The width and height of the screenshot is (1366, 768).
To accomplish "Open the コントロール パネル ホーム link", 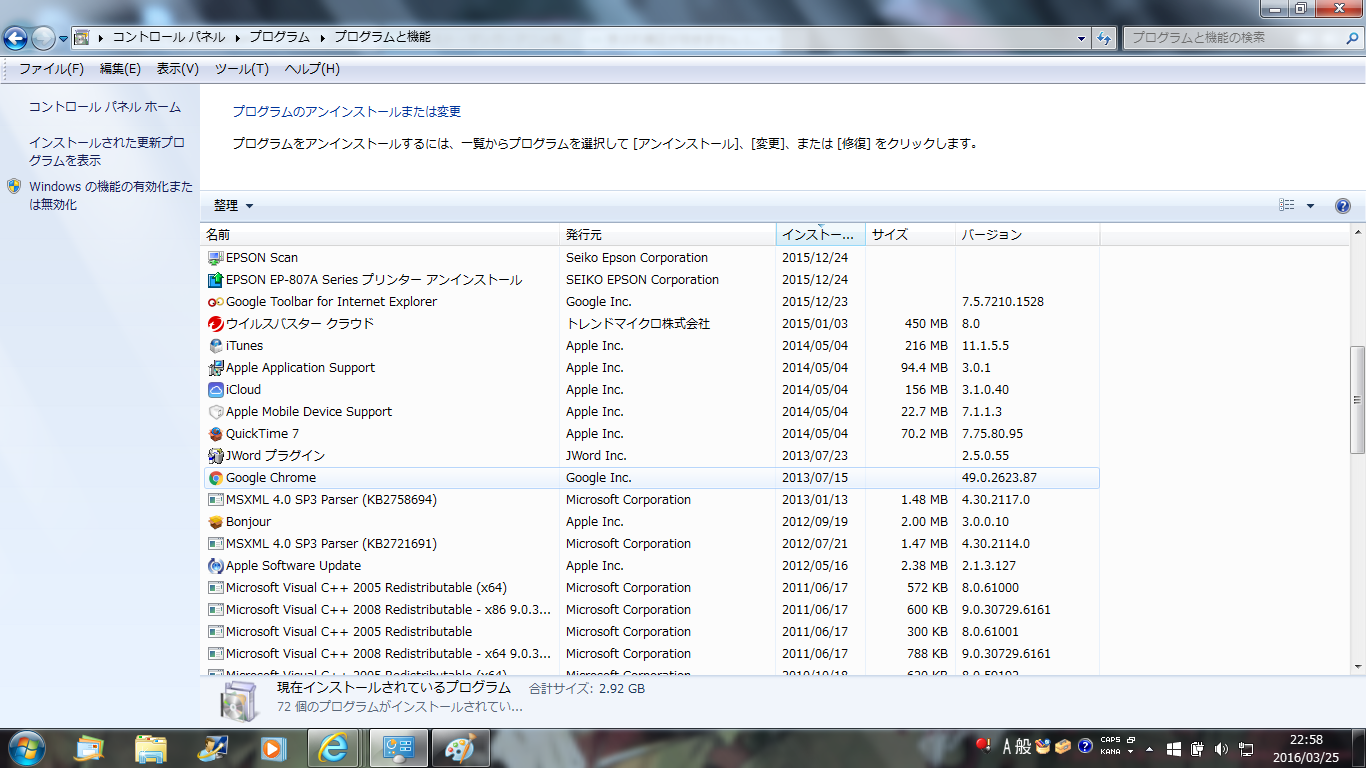I will [105, 107].
